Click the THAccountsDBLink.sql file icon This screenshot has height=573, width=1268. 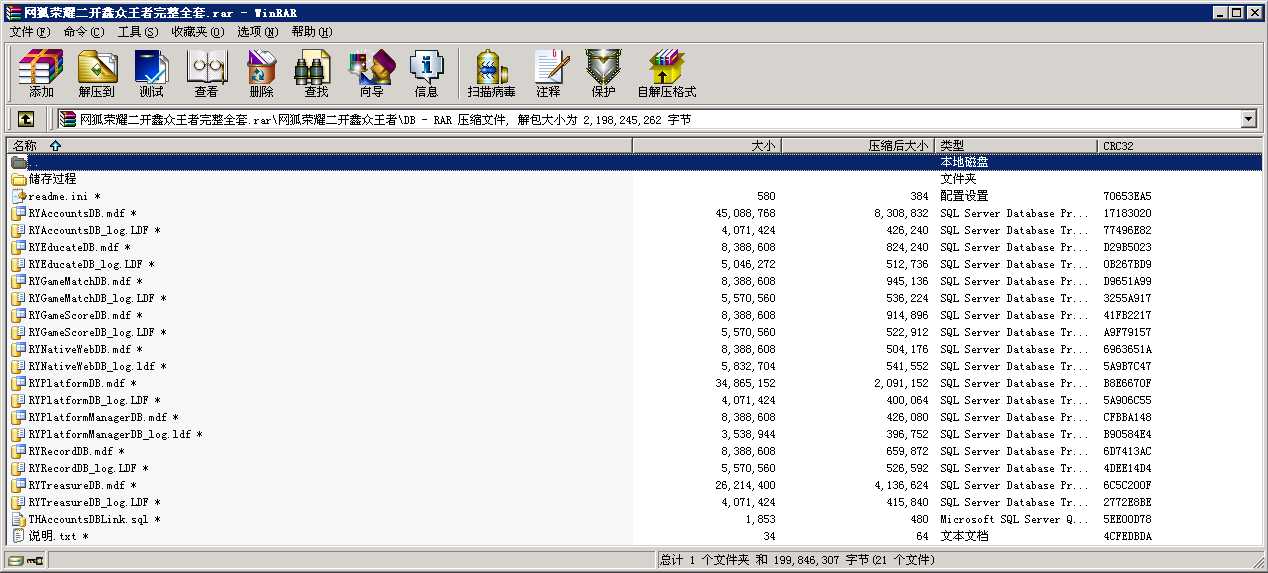pos(19,519)
